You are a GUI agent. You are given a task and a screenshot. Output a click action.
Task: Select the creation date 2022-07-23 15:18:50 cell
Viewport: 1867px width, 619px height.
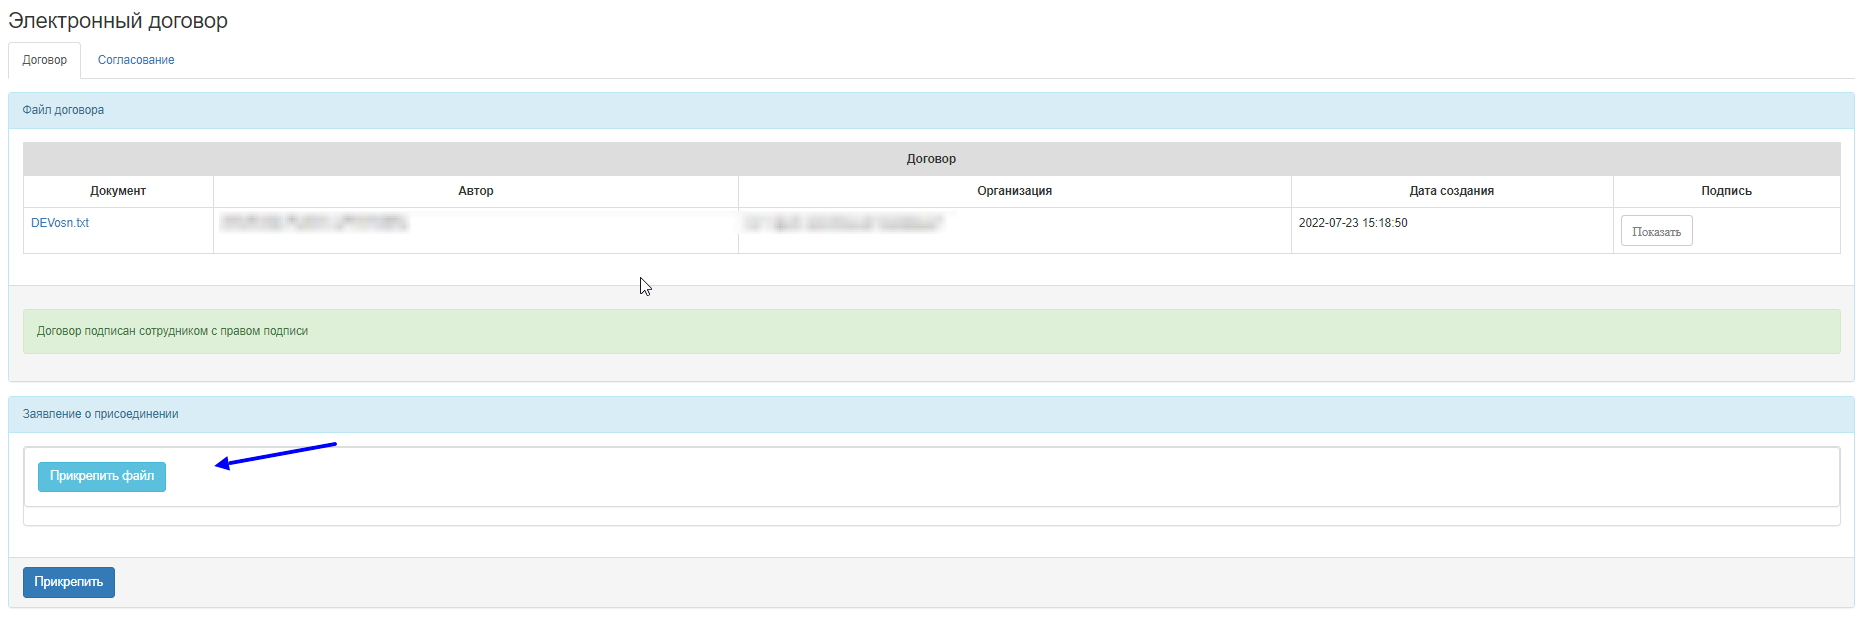coord(1353,223)
